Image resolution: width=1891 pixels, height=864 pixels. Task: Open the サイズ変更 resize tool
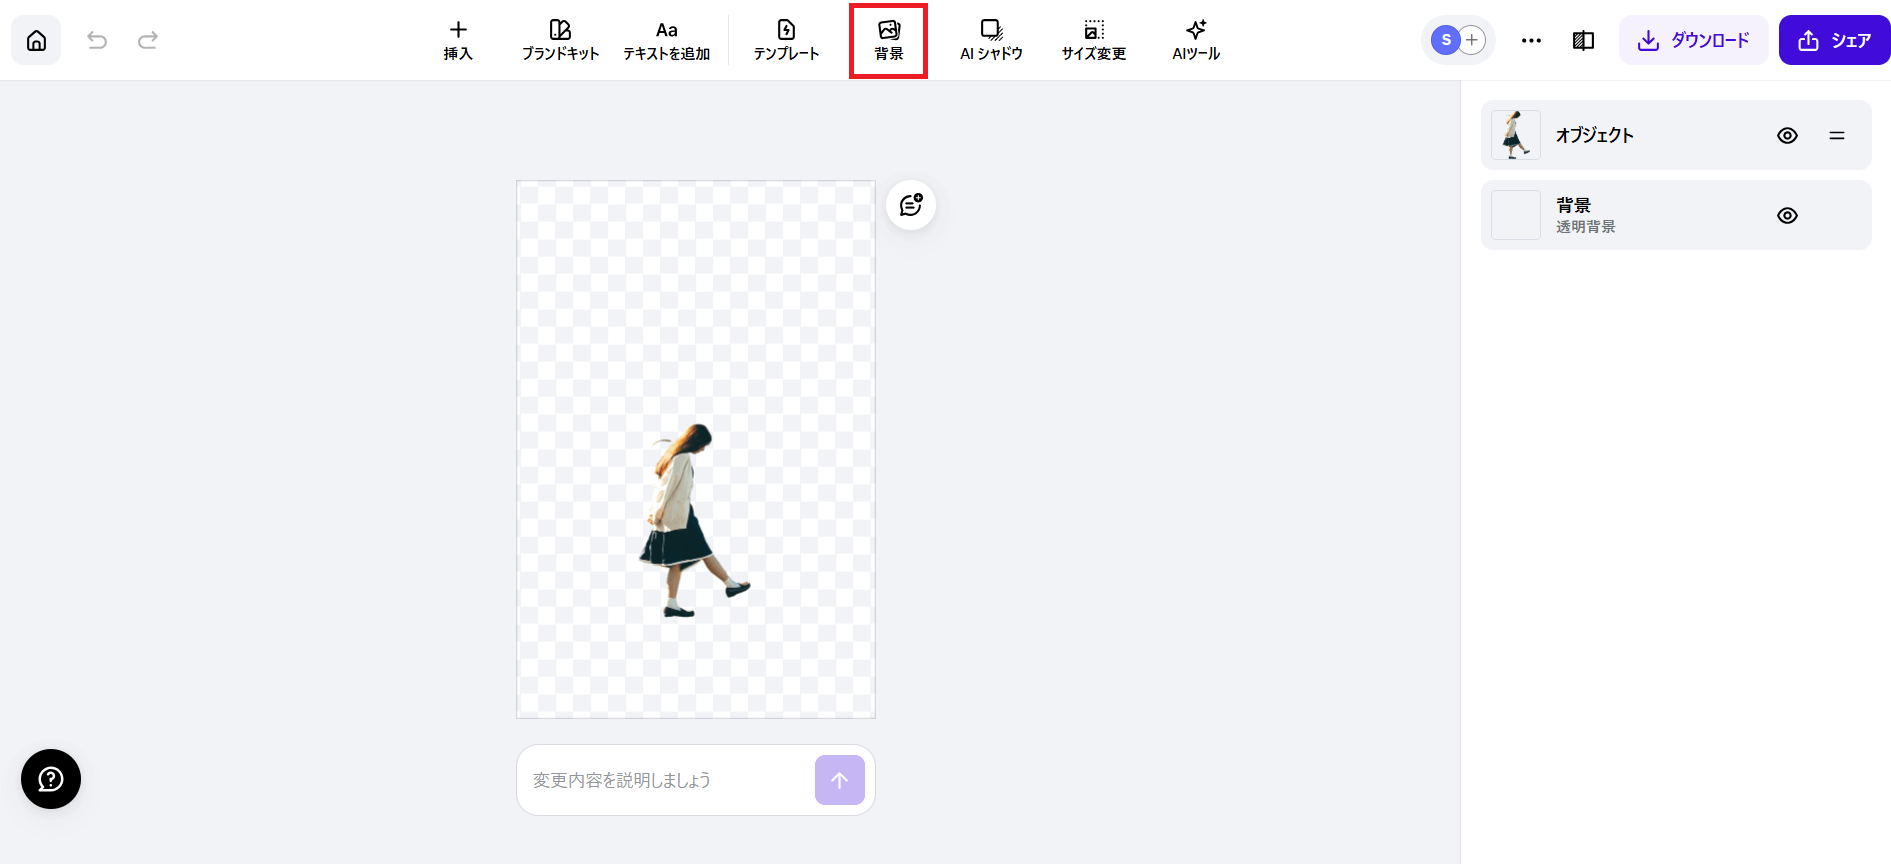1094,40
